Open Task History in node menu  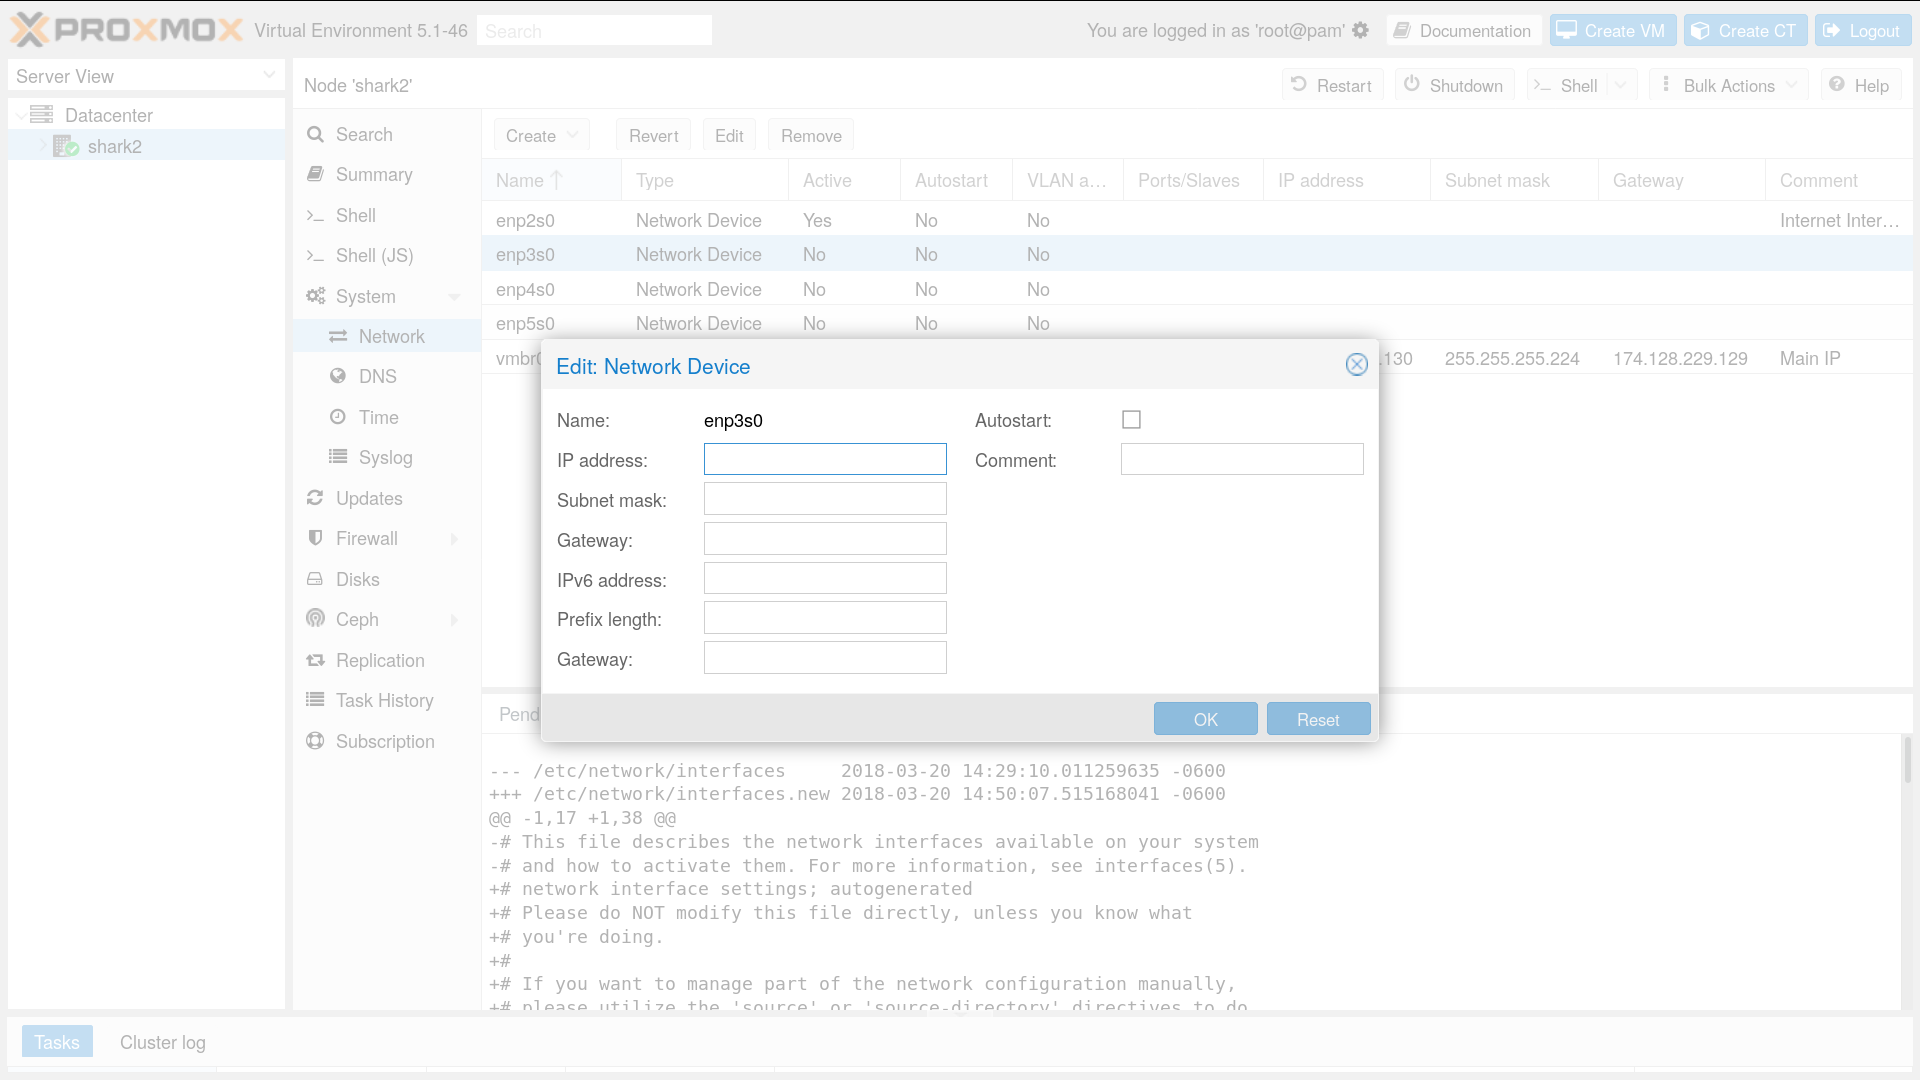click(x=384, y=700)
